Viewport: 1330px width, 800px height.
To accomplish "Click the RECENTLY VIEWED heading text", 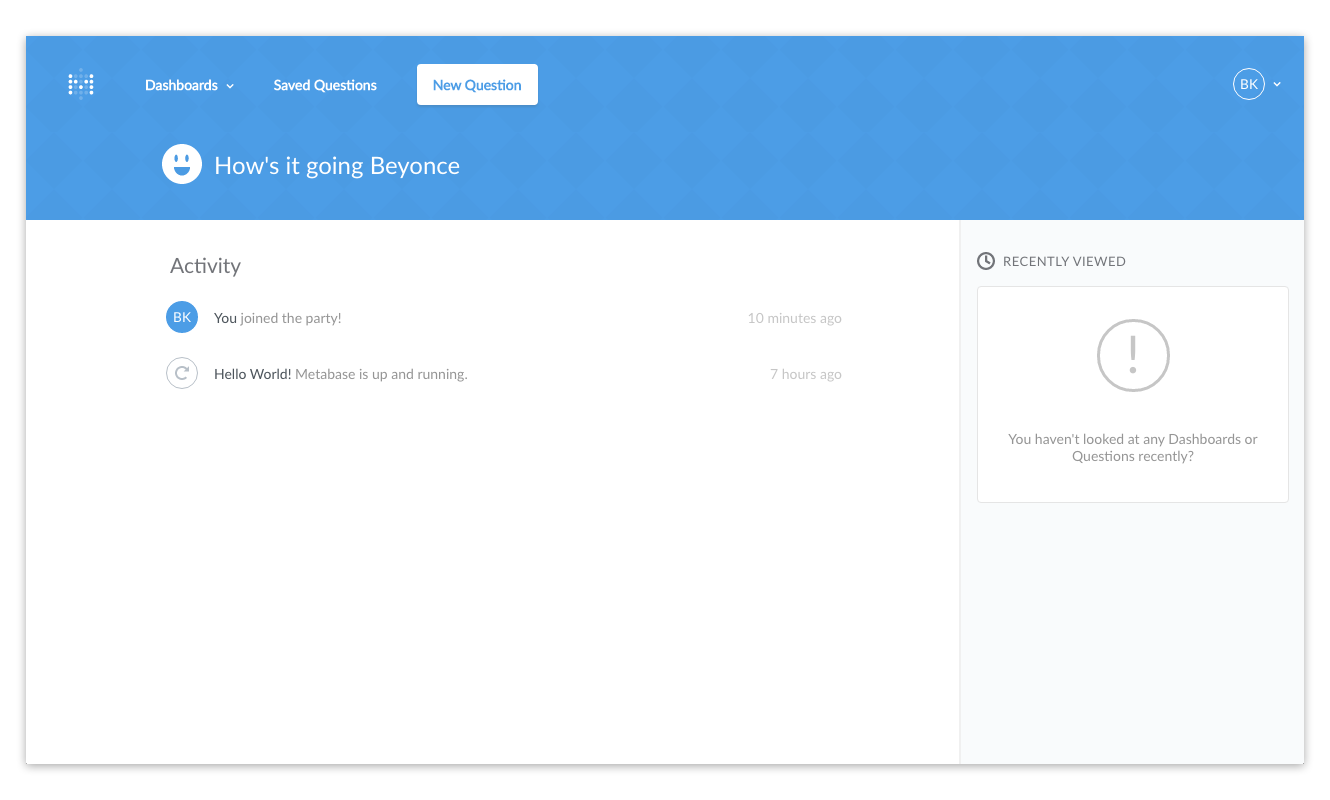I will (x=1064, y=261).
